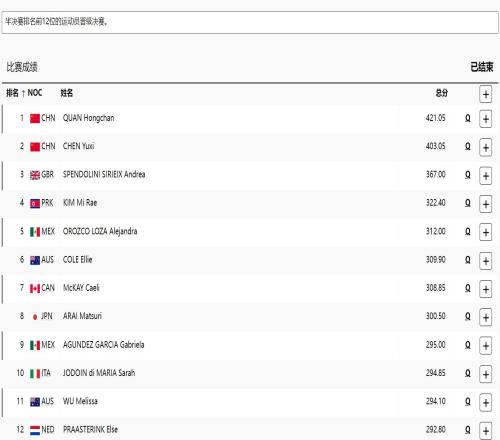Click the NOC column header
The image size is (500, 440).
click(35, 93)
